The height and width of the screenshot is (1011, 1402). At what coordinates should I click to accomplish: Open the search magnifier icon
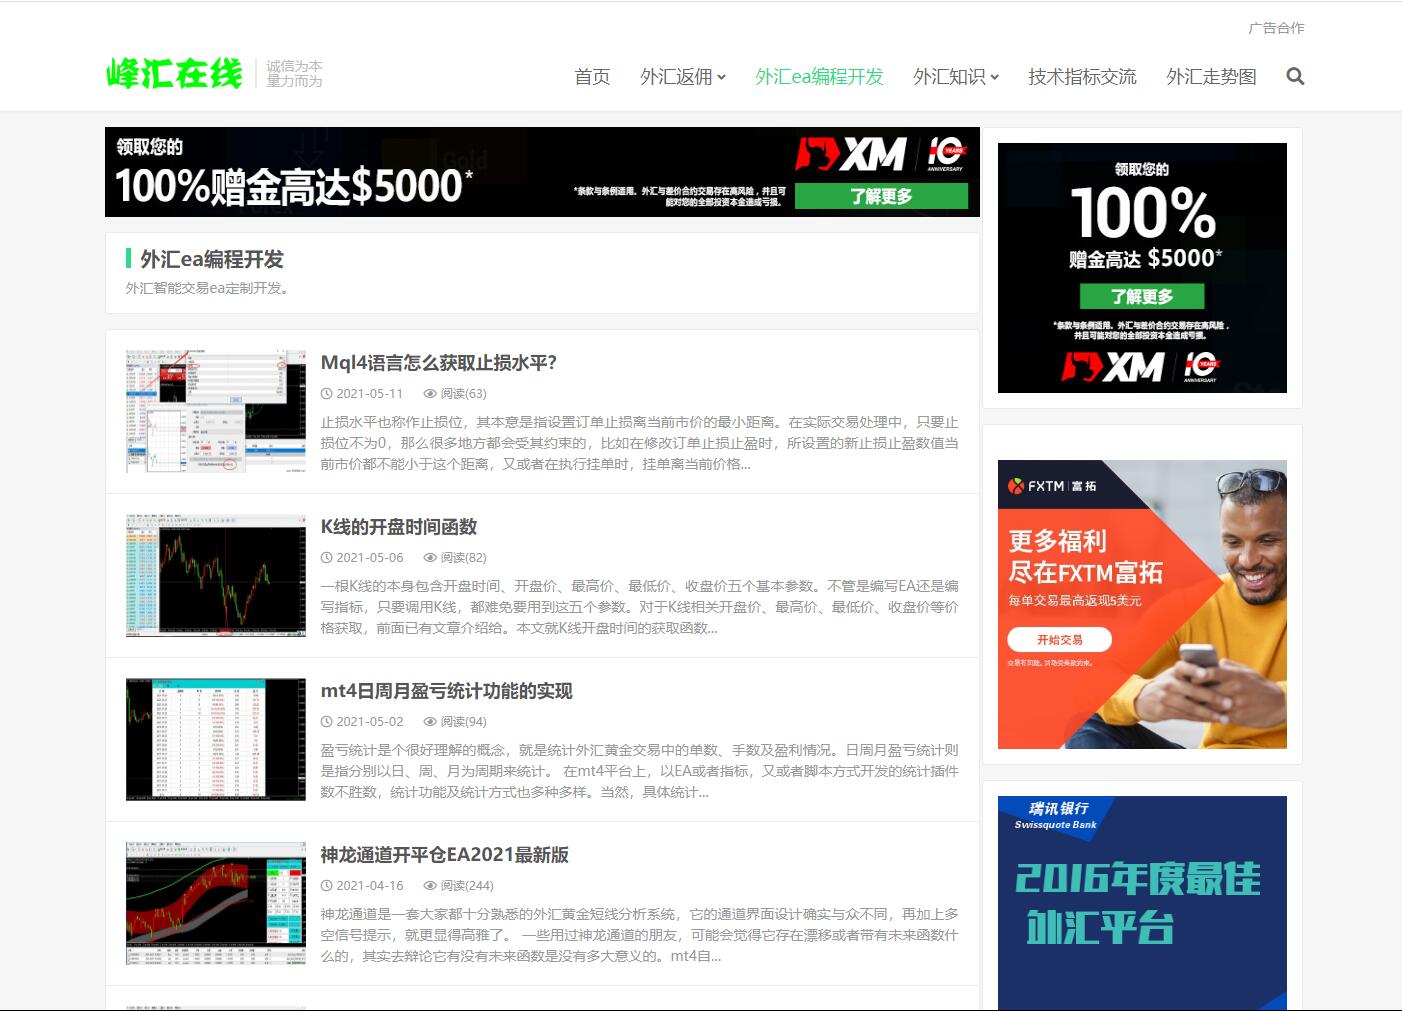click(1295, 76)
